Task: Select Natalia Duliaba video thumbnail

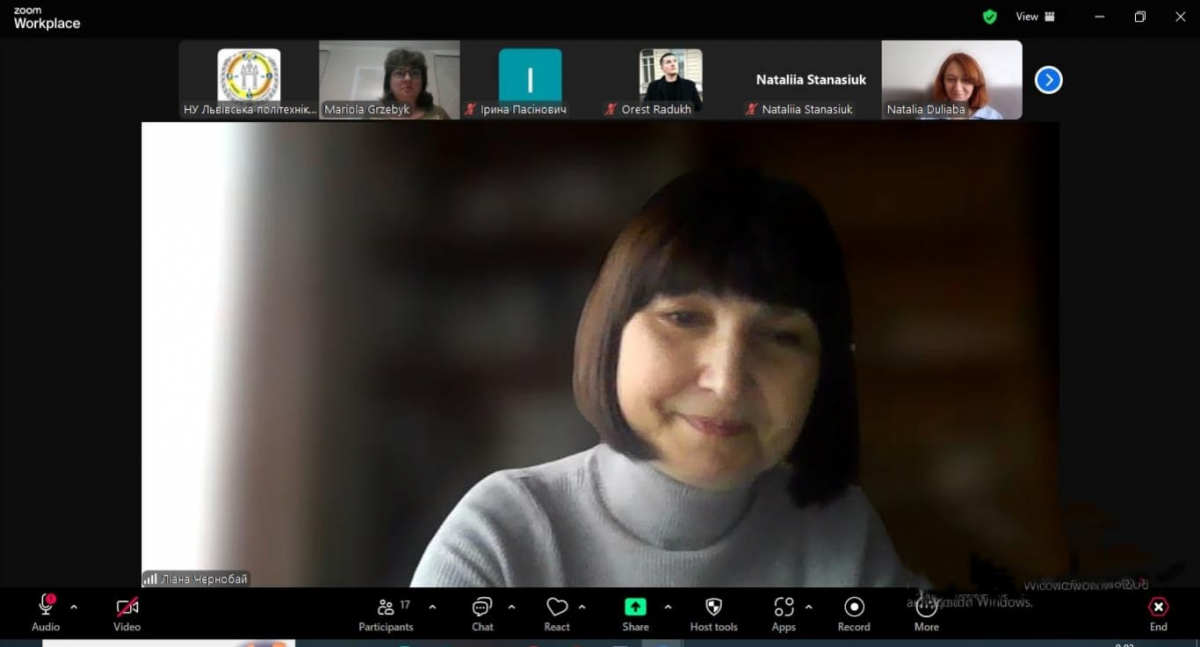Action: [x=951, y=80]
